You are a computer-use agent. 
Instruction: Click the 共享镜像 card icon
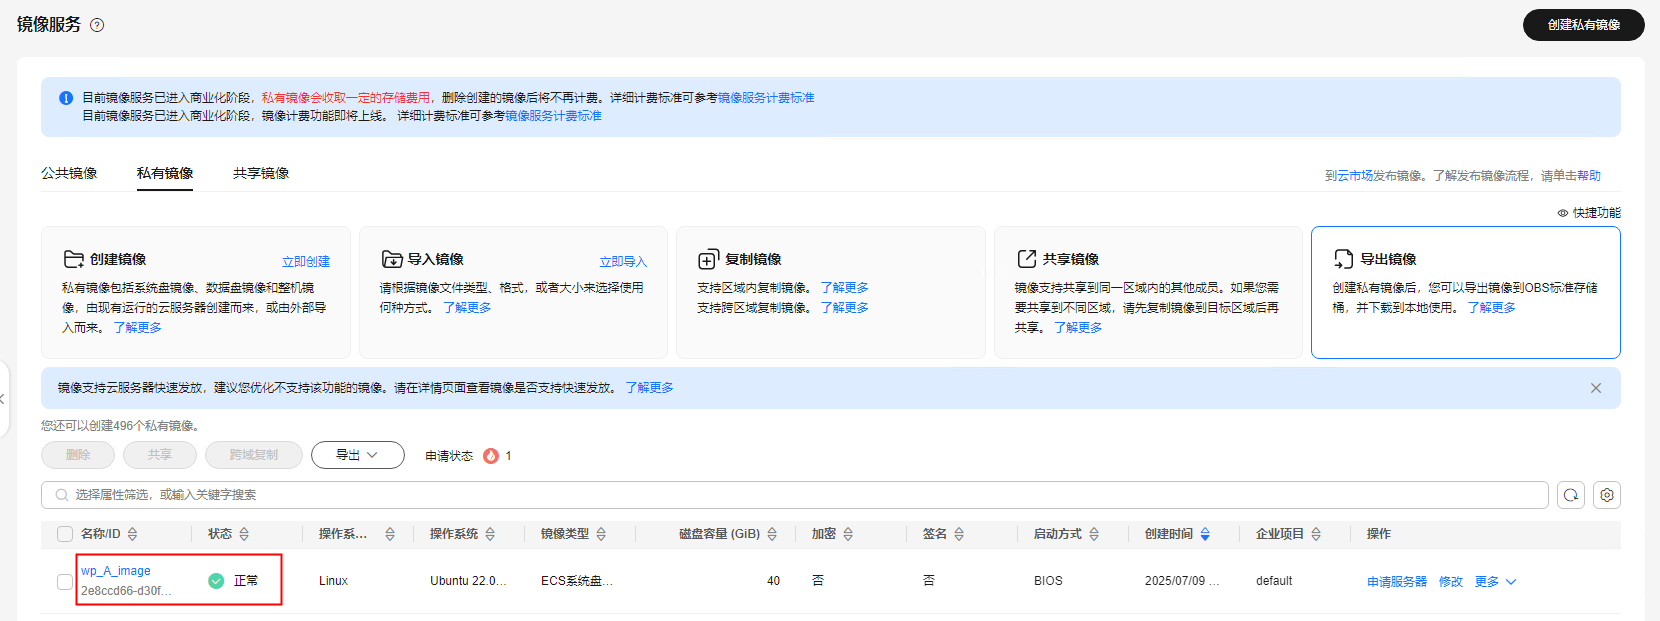click(1026, 259)
